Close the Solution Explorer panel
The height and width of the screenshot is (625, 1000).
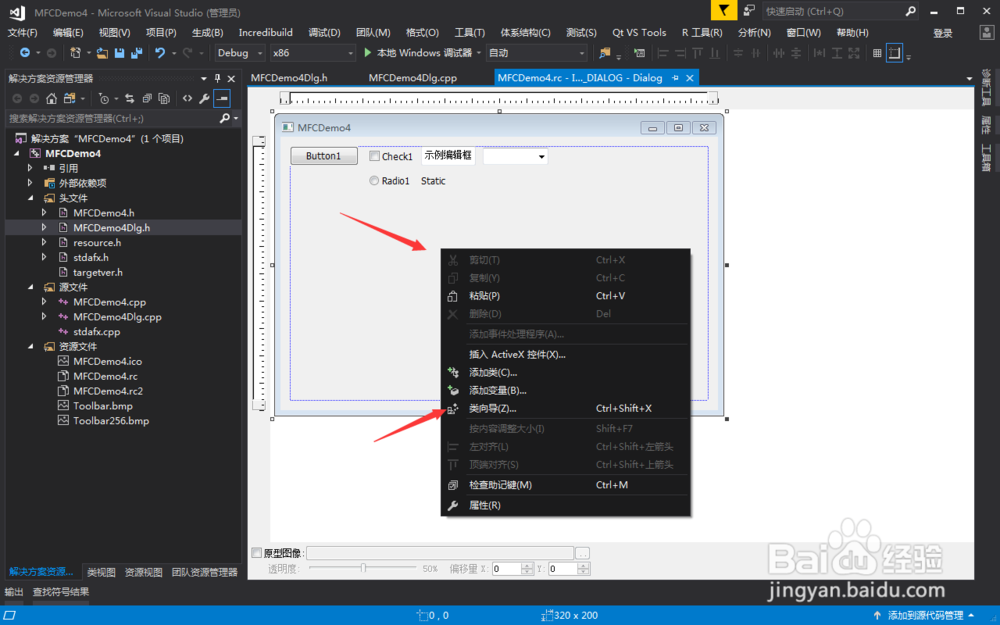[232, 78]
